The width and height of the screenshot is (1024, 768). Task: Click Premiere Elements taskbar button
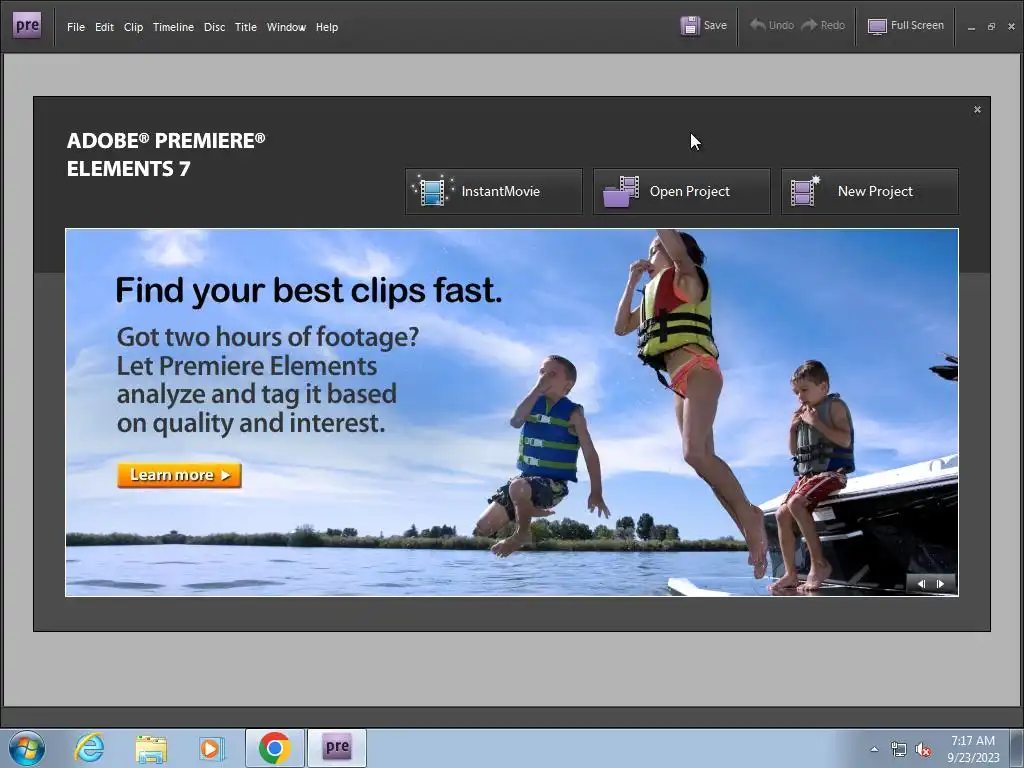coord(337,748)
